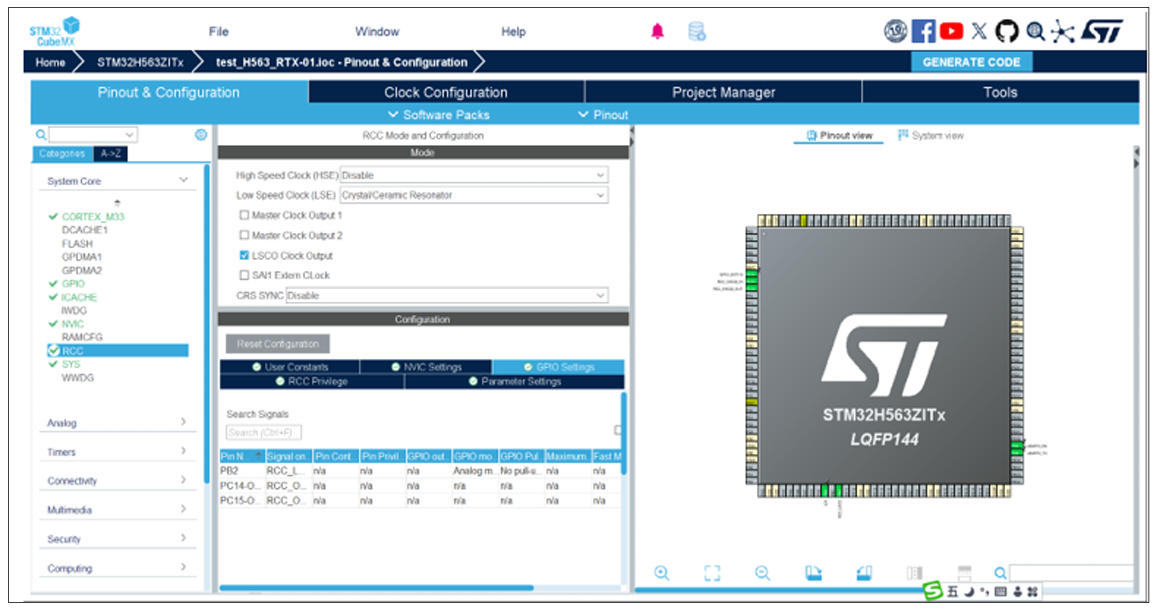Click the Search Signals input field
The width and height of the screenshot is (1156, 612).
coord(264,432)
